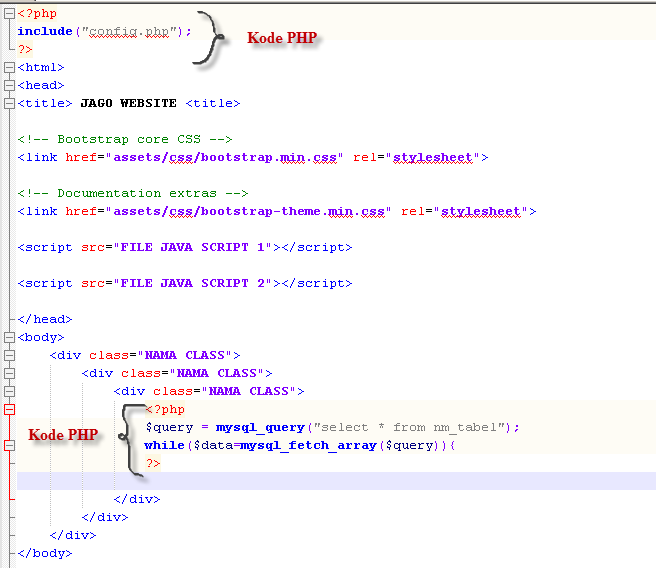Click the FILE JAVA SCRIPT 2 script line
This screenshot has width=656, height=568.
185,284
